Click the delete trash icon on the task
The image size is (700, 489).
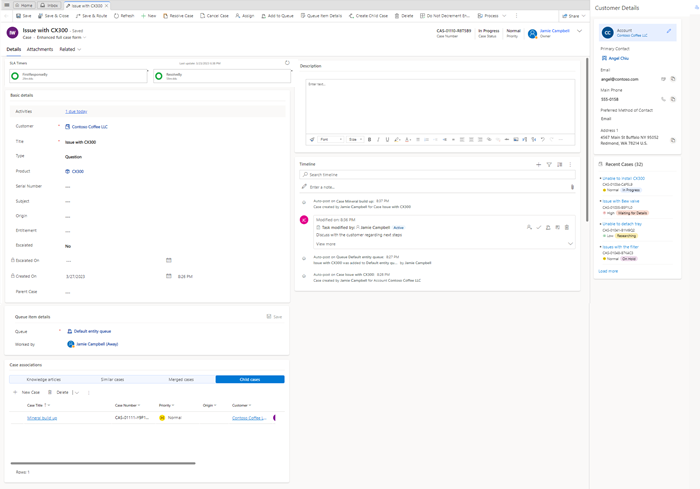[567, 227]
